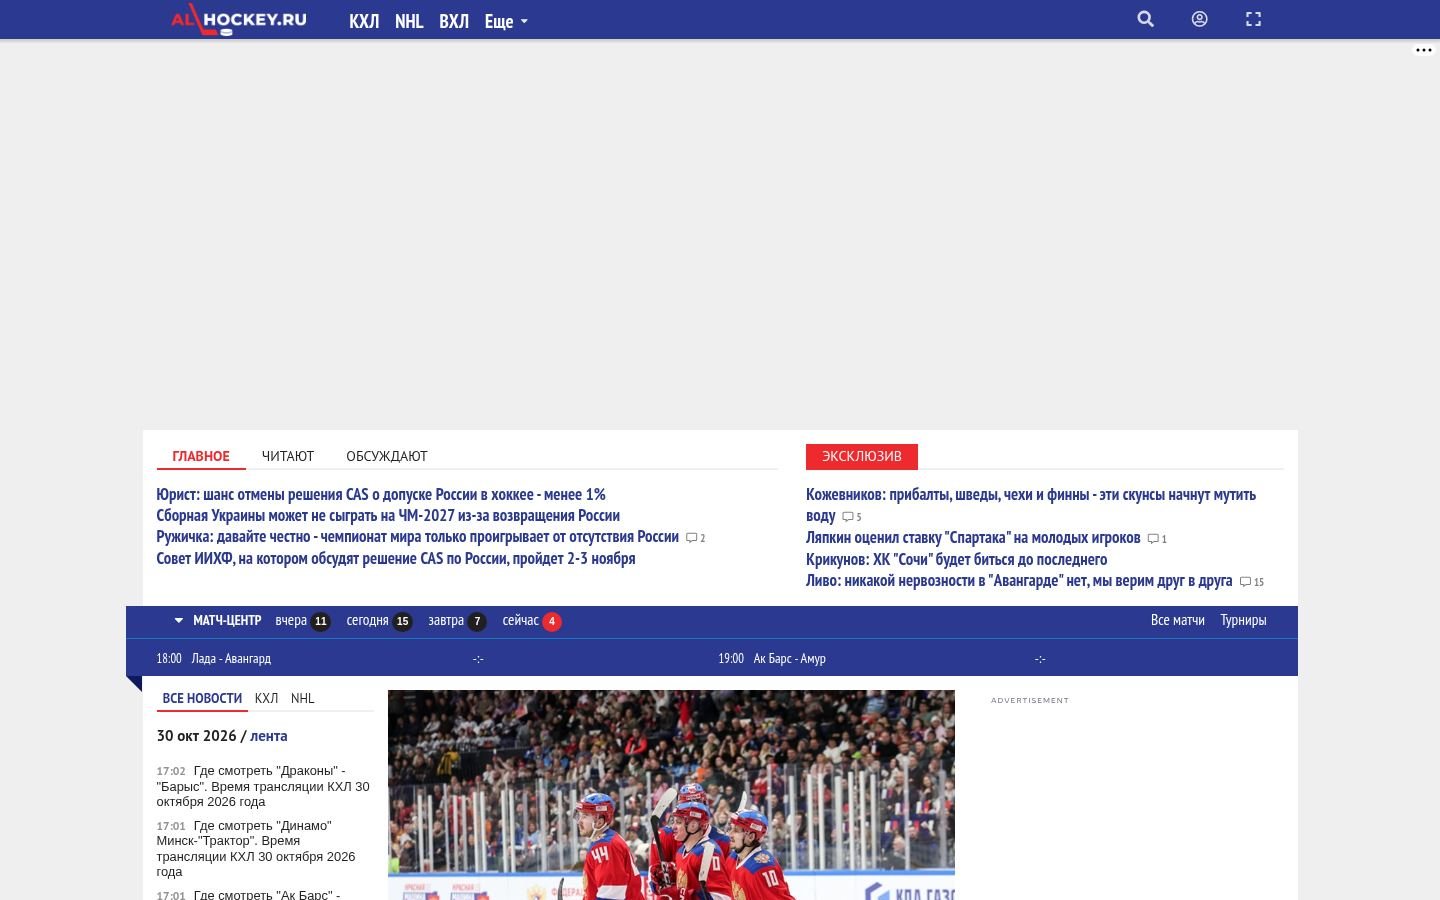This screenshot has width=1440, height=900.
Task: Open Динамо Минск-Трактор broadcast news item
Action: coord(256,848)
